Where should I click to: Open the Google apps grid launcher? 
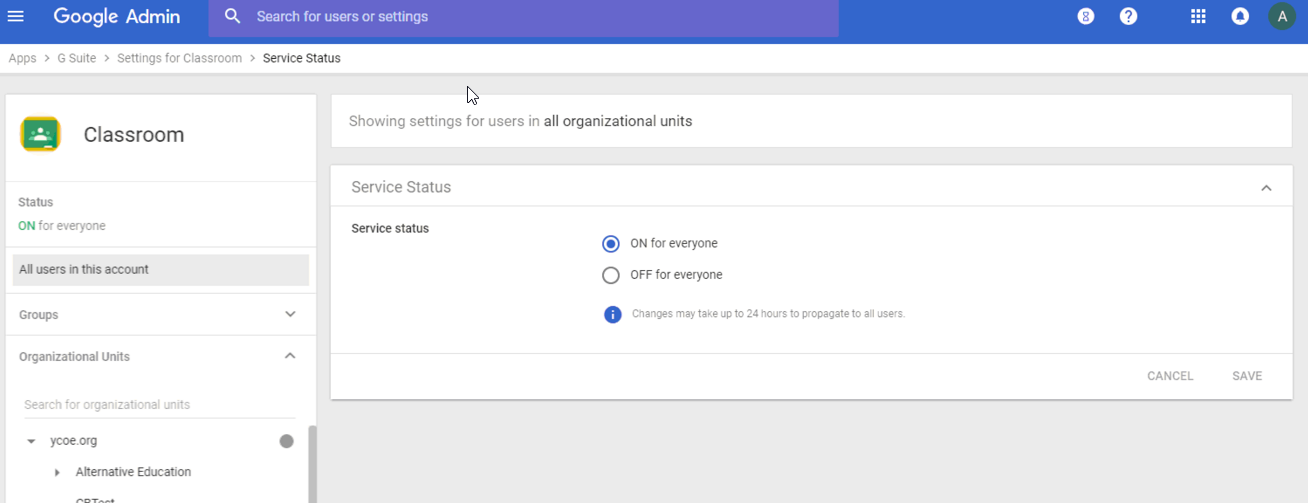tap(1198, 16)
